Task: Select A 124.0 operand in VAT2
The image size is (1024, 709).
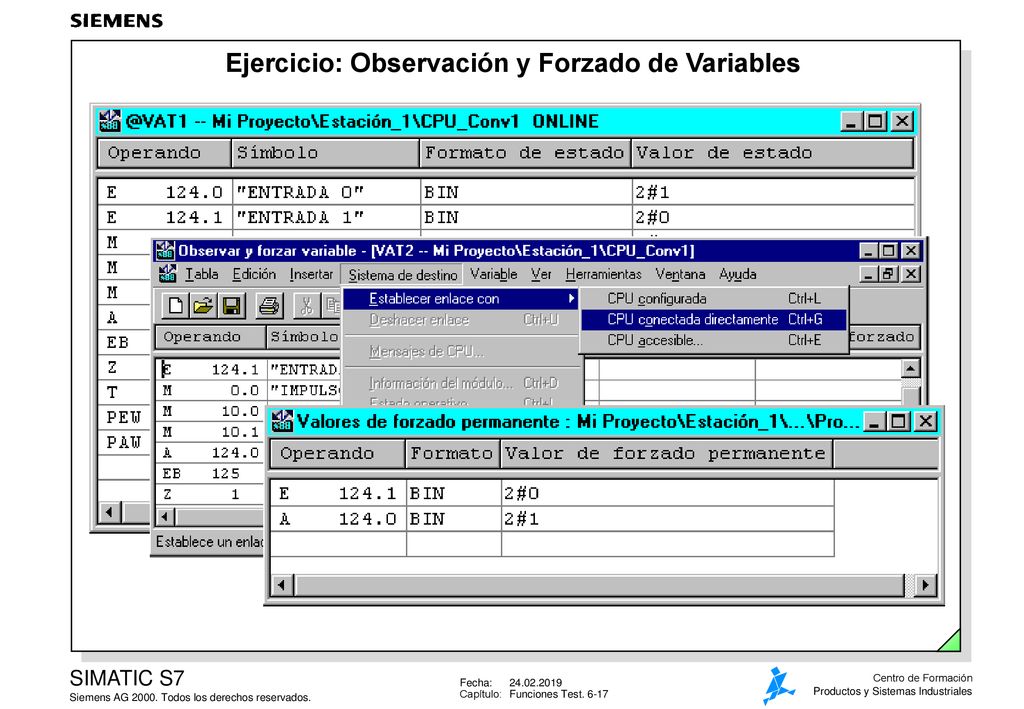Action: pos(211,452)
